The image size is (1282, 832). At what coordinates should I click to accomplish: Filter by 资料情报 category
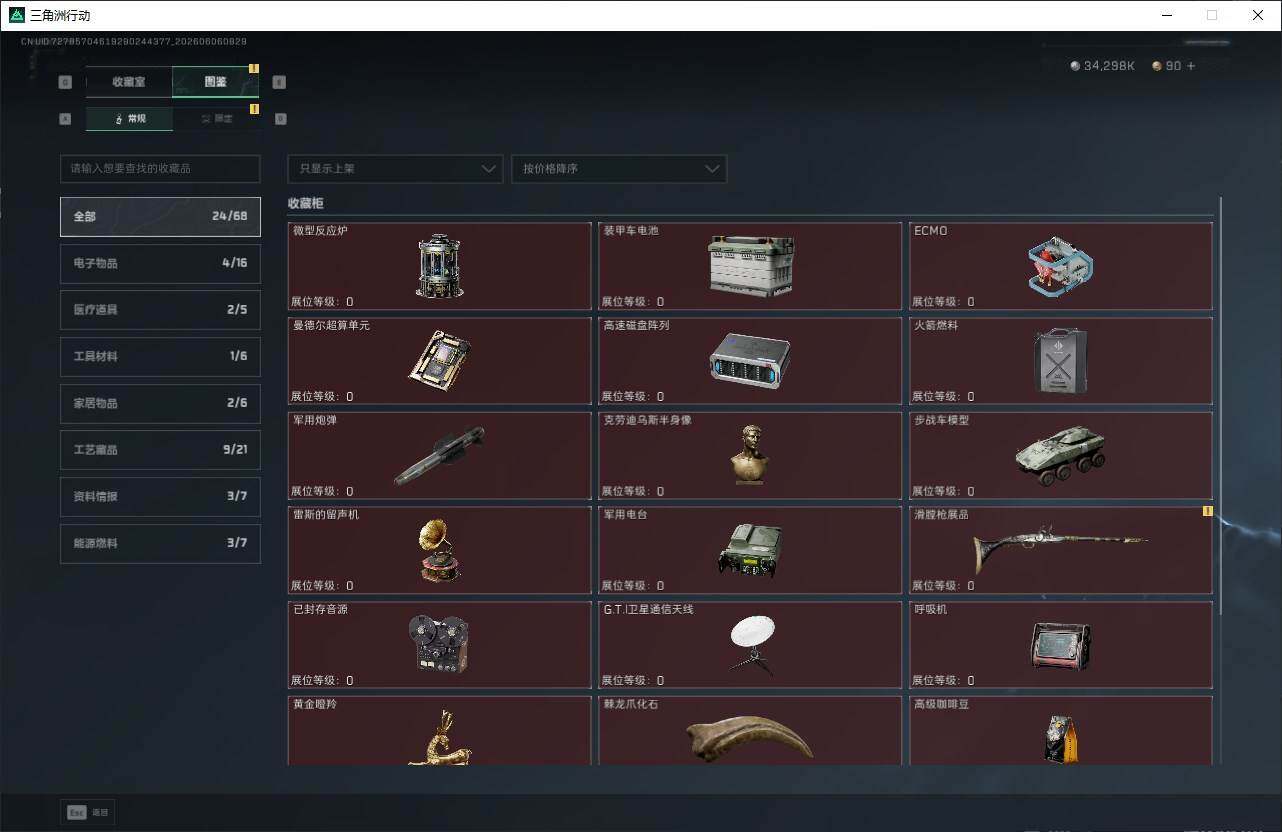160,496
